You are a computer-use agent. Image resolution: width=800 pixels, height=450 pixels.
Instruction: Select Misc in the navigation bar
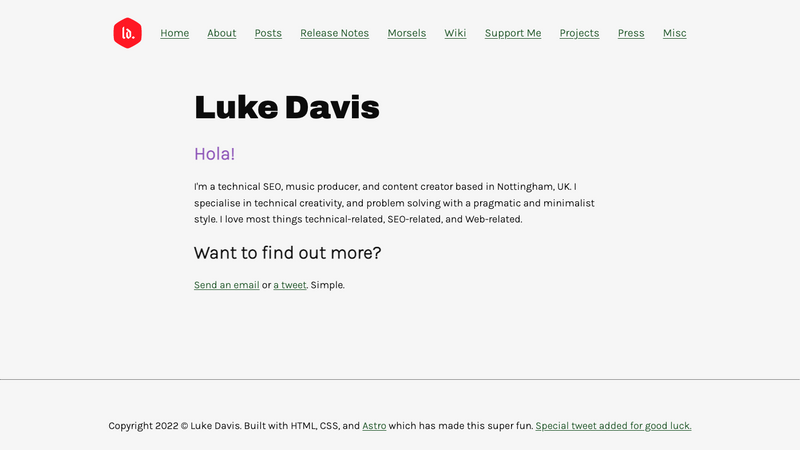pyautogui.click(x=674, y=33)
